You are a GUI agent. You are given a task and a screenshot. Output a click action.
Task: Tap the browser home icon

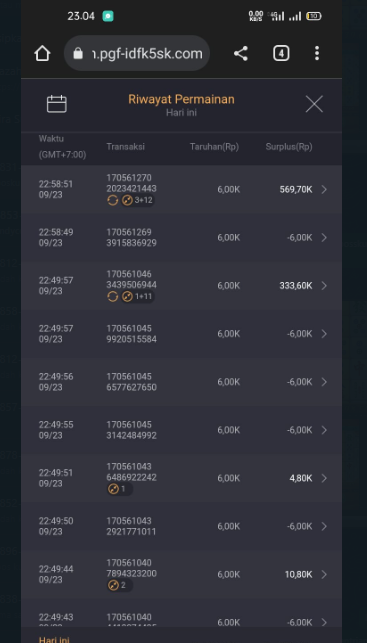(x=42, y=53)
